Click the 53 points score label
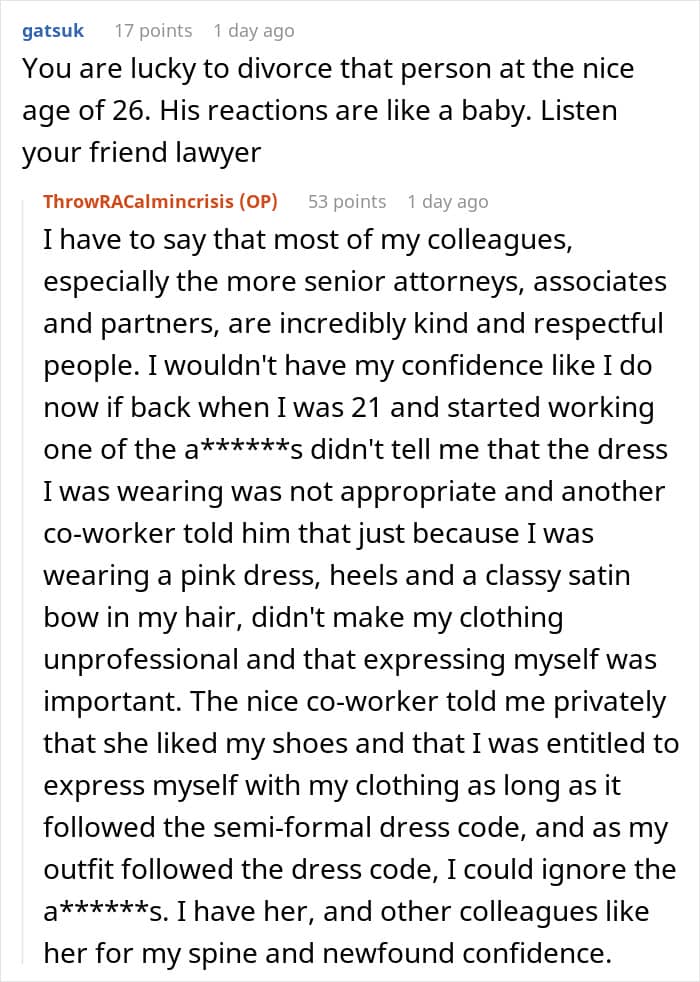This screenshot has width=700, height=982. click(x=347, y=202)
